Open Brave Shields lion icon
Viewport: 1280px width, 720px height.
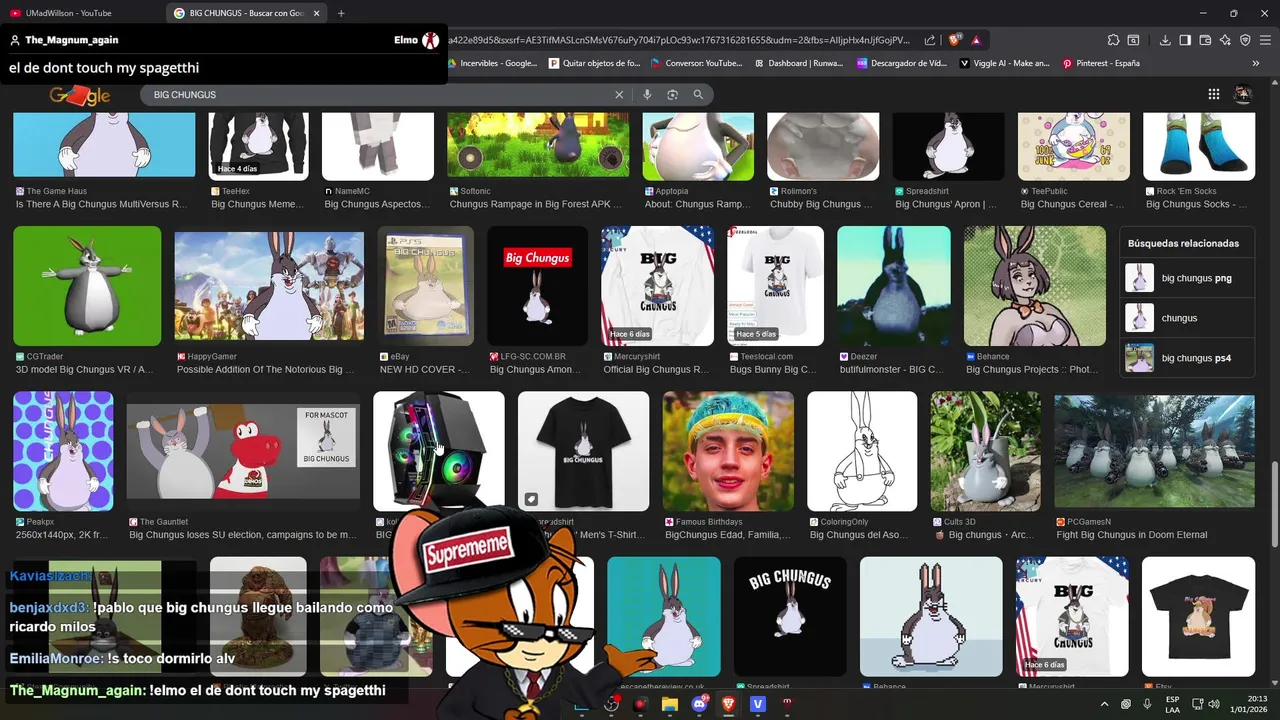point(955,40)
